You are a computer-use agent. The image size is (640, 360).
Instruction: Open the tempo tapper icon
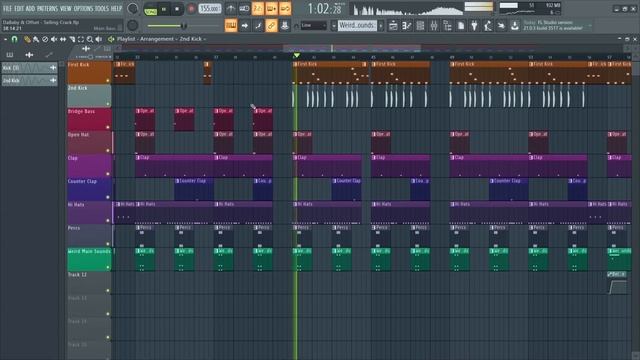click(x=488, y=26)
